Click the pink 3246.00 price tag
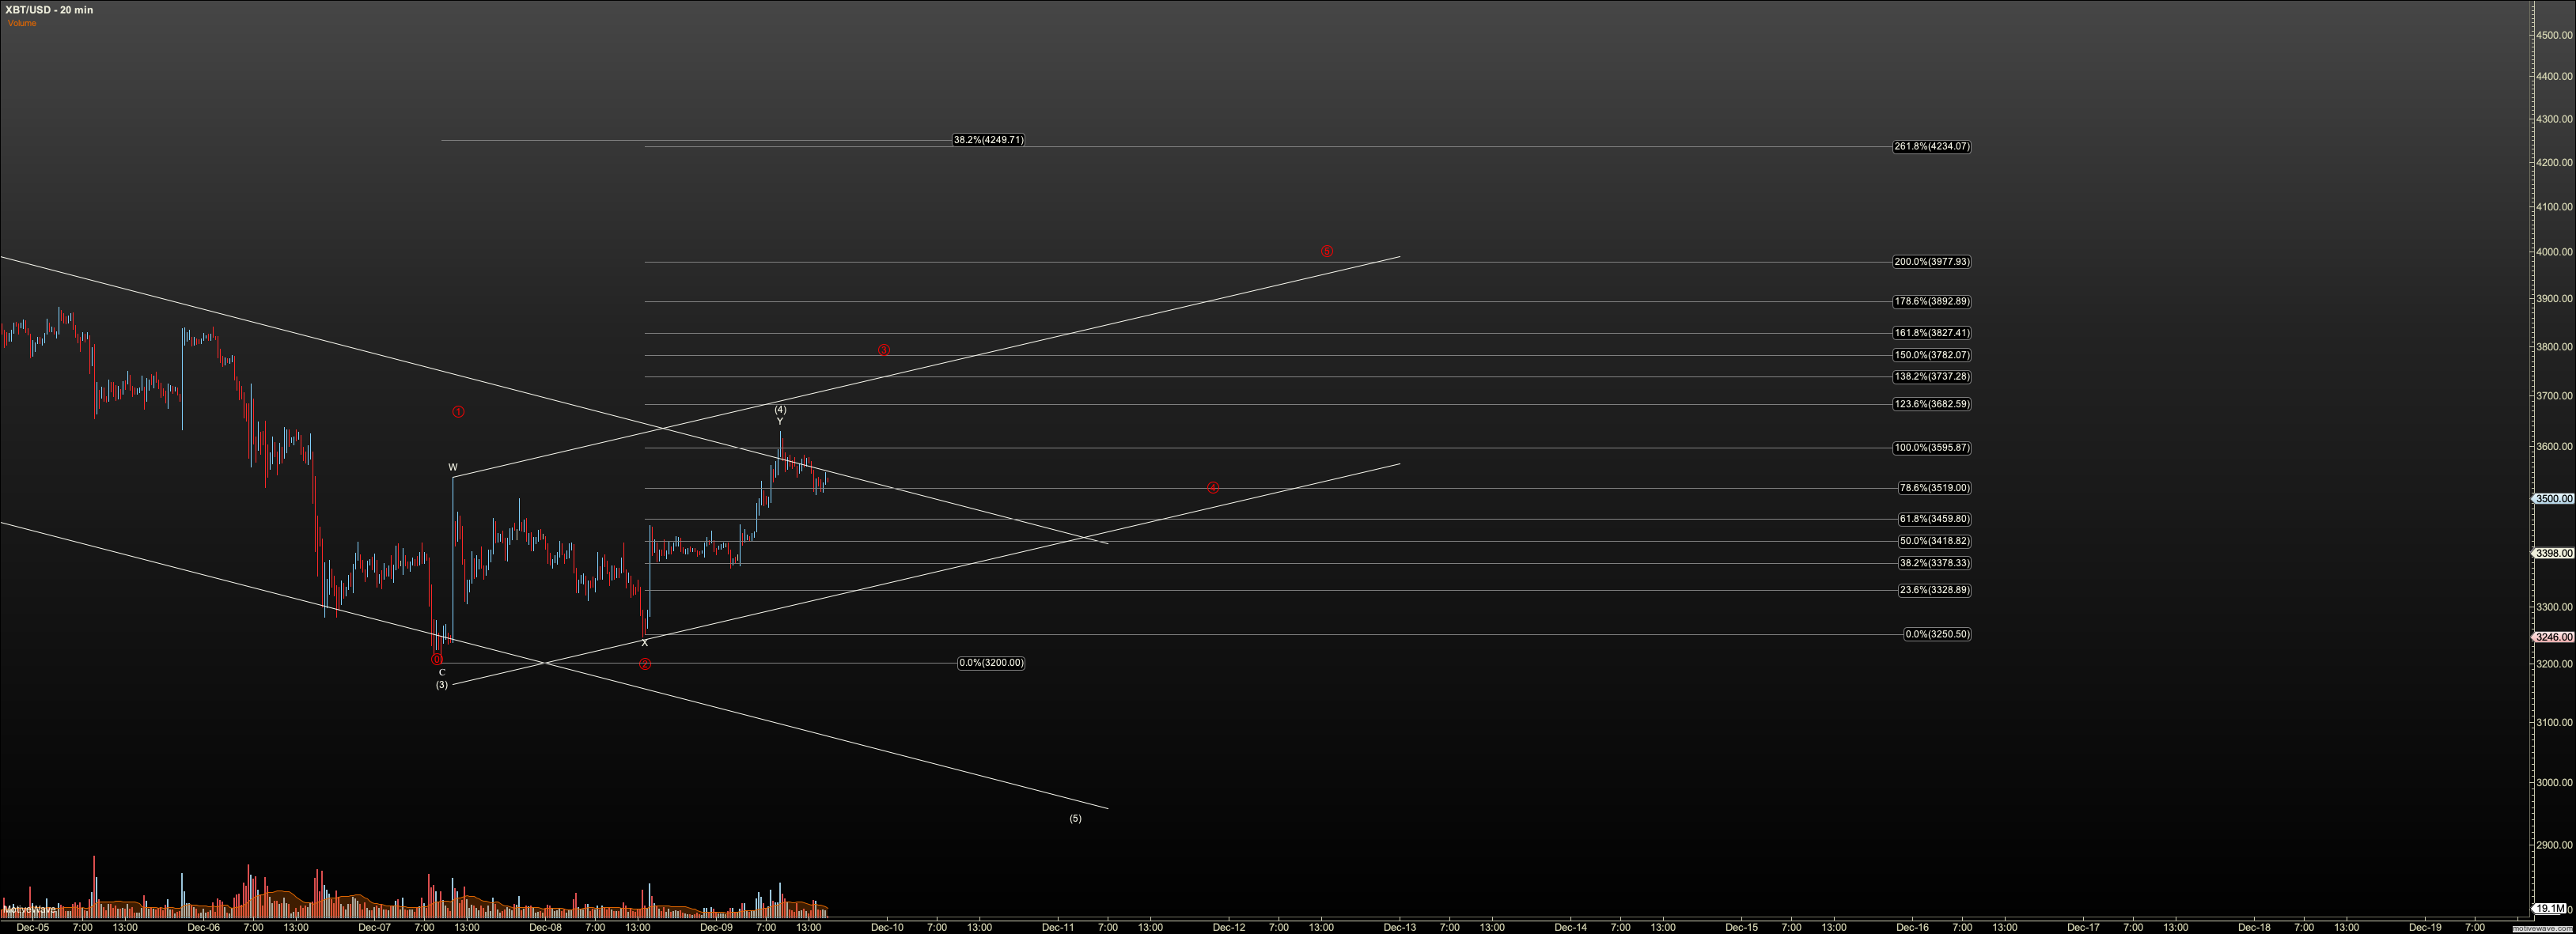This screenshot has height=934, width=2576. (x=2553, y=637)
